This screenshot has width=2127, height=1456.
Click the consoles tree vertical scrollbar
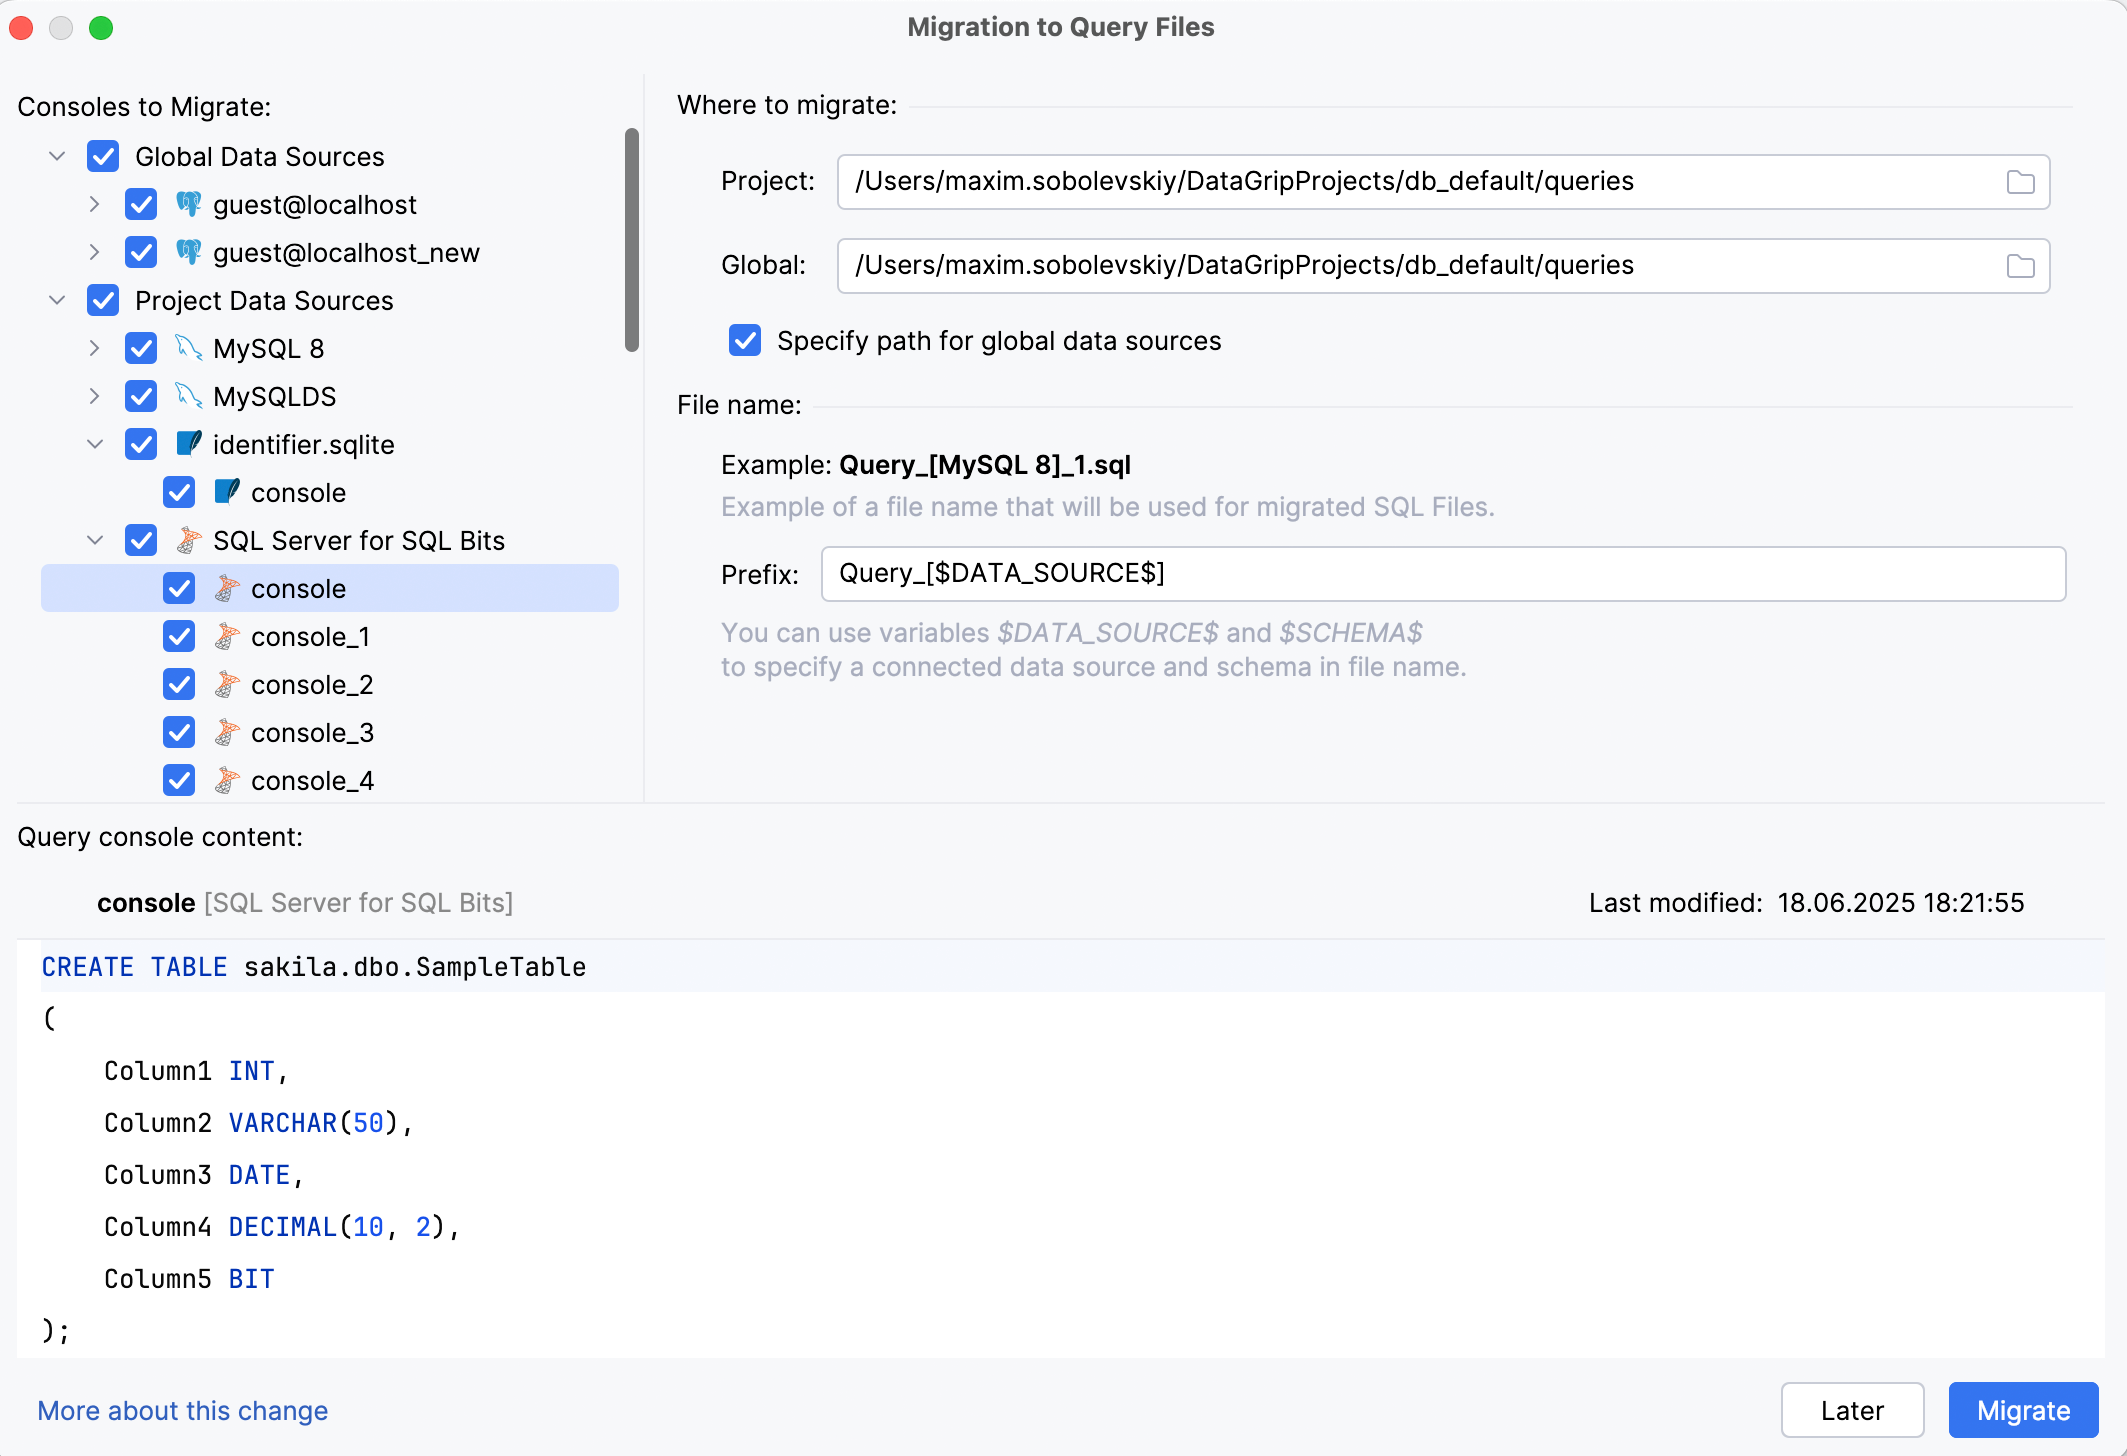pos(631,240)
